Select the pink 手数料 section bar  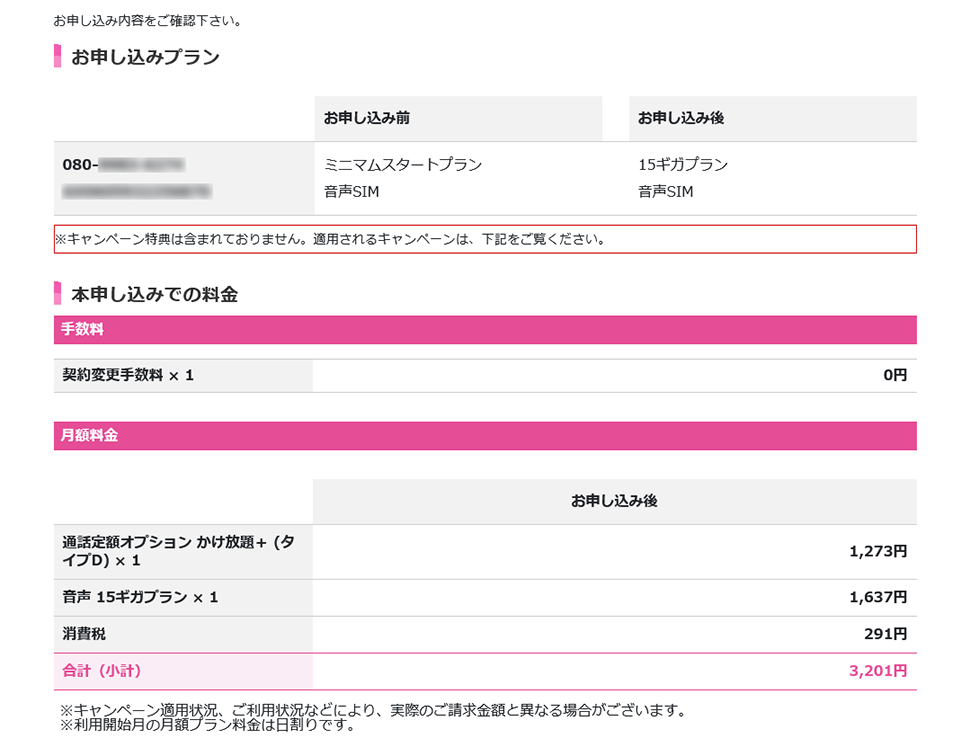[485, 330]
